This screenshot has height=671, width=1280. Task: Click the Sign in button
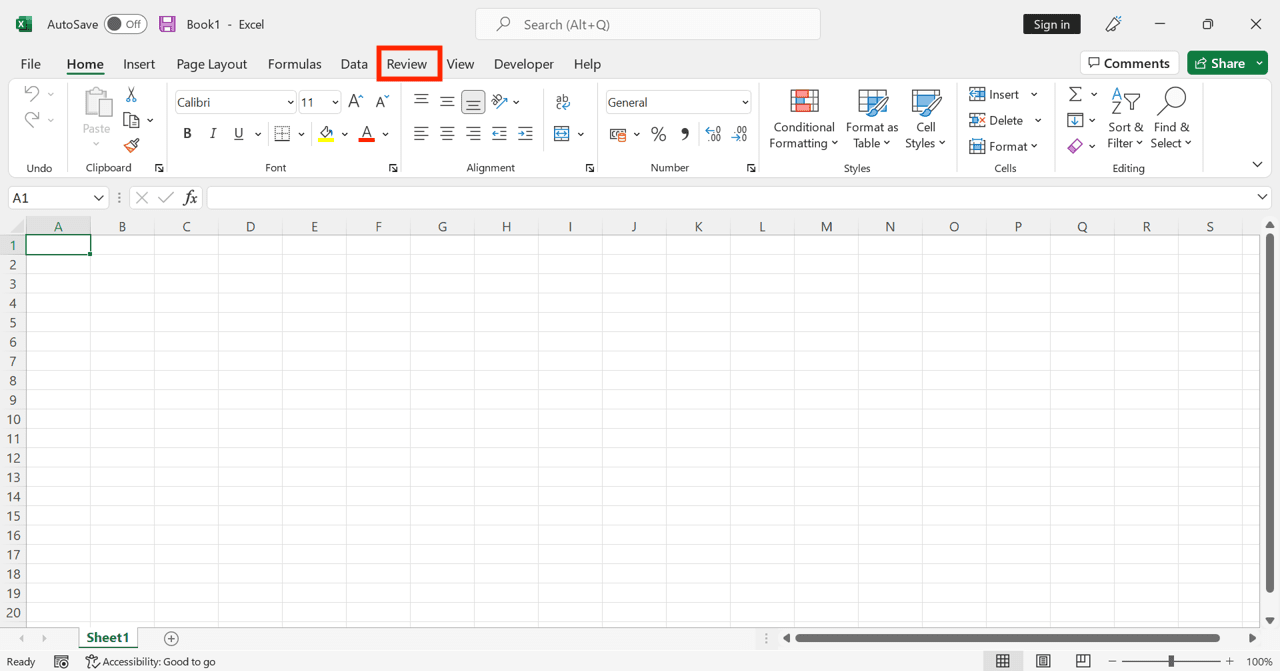tap(1052, 24)
